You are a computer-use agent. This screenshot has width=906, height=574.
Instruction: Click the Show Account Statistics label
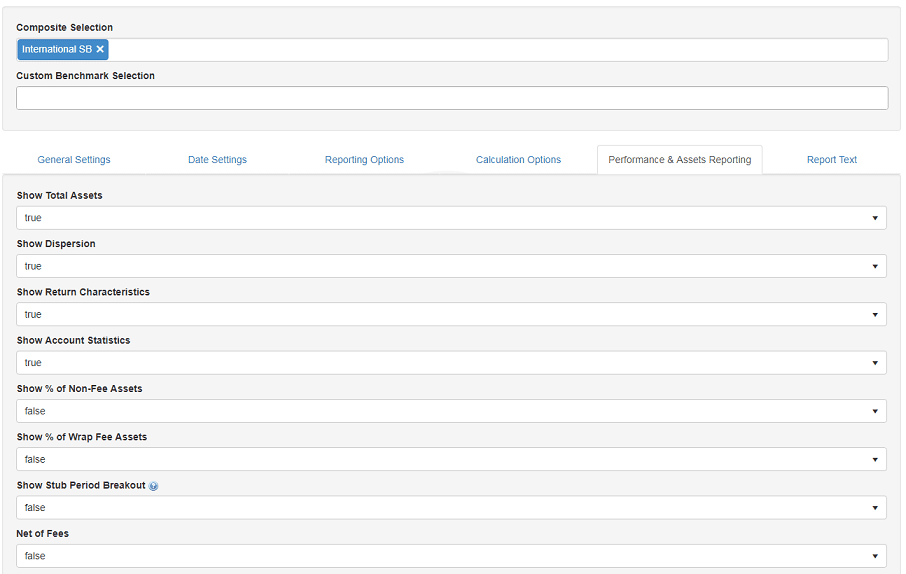click(73, 340)
